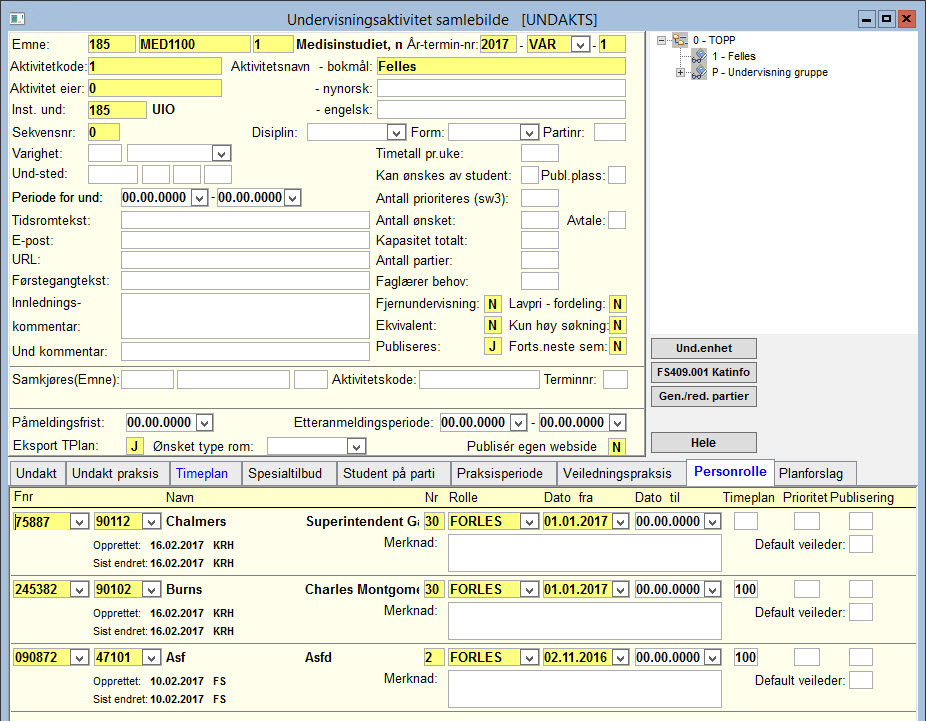Click the Aktivitetsnavn nynorsk field
Image resolution: width=926 pixels, height=721 pixels.
point(501,89)
